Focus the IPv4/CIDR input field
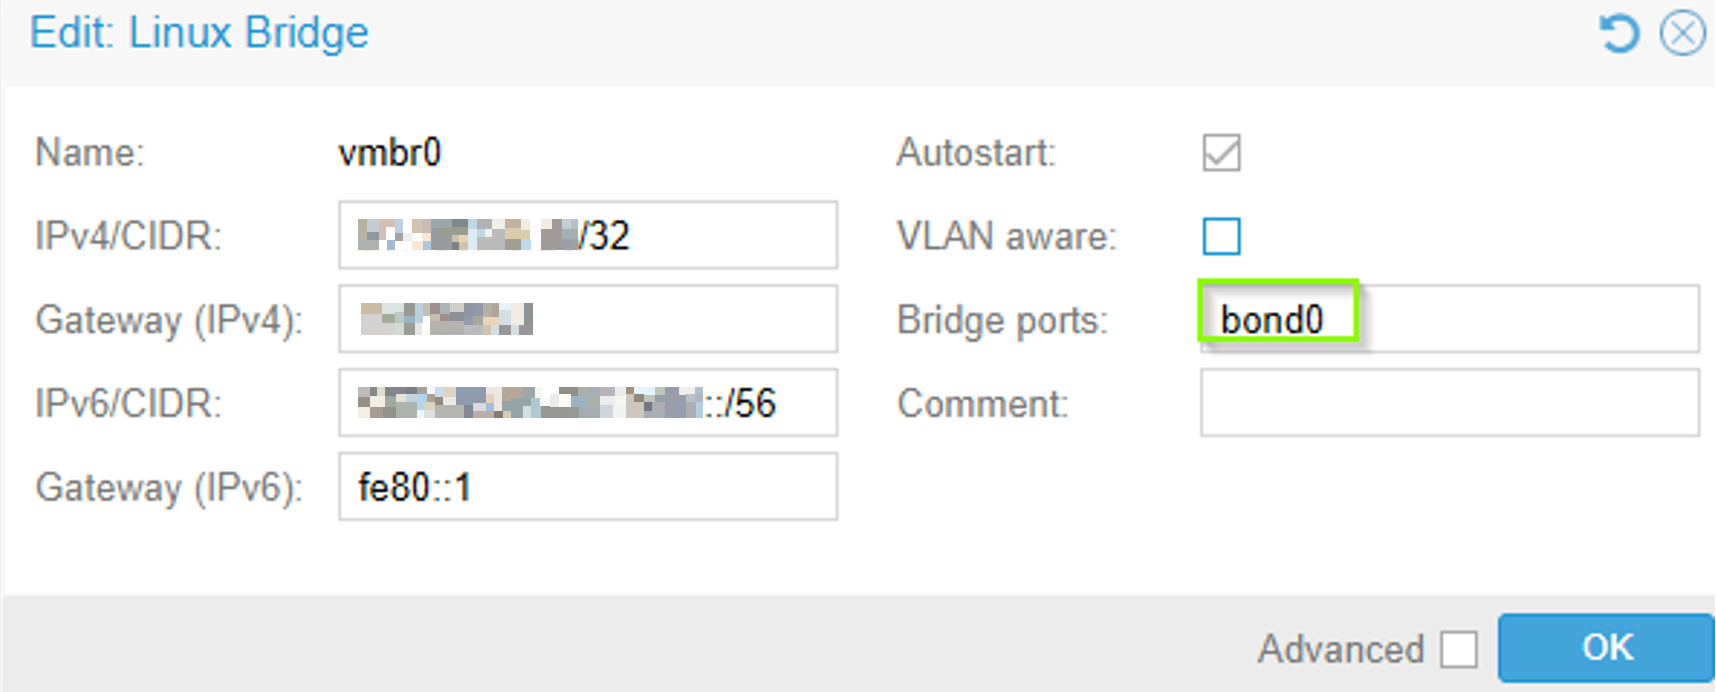 [587, 236]
